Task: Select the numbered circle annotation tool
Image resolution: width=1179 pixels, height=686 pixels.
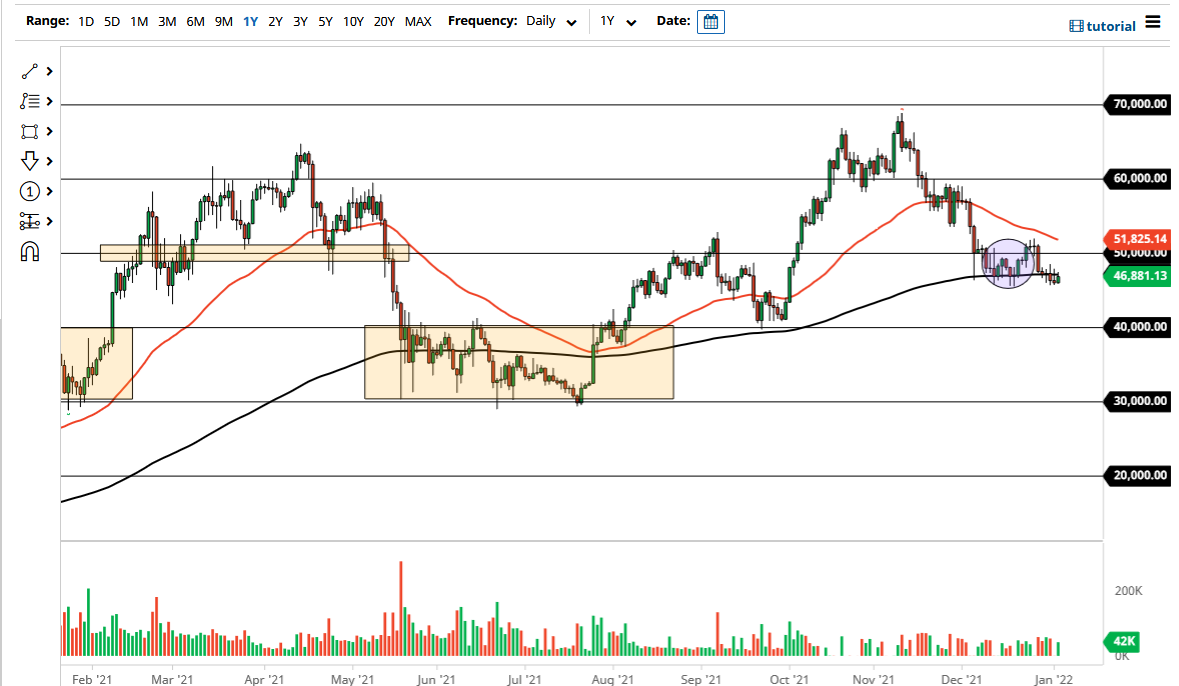Action: (x=27, y=191)
